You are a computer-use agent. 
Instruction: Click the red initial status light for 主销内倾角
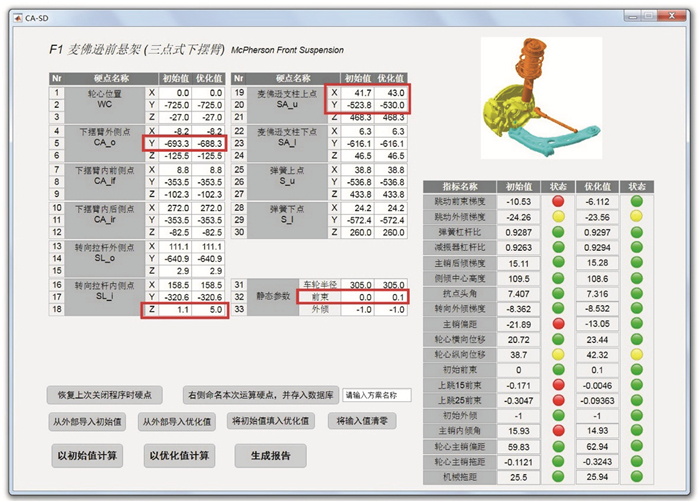pyautogui.click(x=558, y=431)
